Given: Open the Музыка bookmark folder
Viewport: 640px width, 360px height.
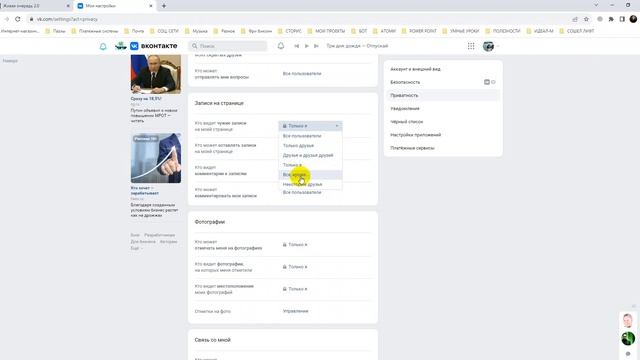Looking at the screenshot, I should pos(196,31).
